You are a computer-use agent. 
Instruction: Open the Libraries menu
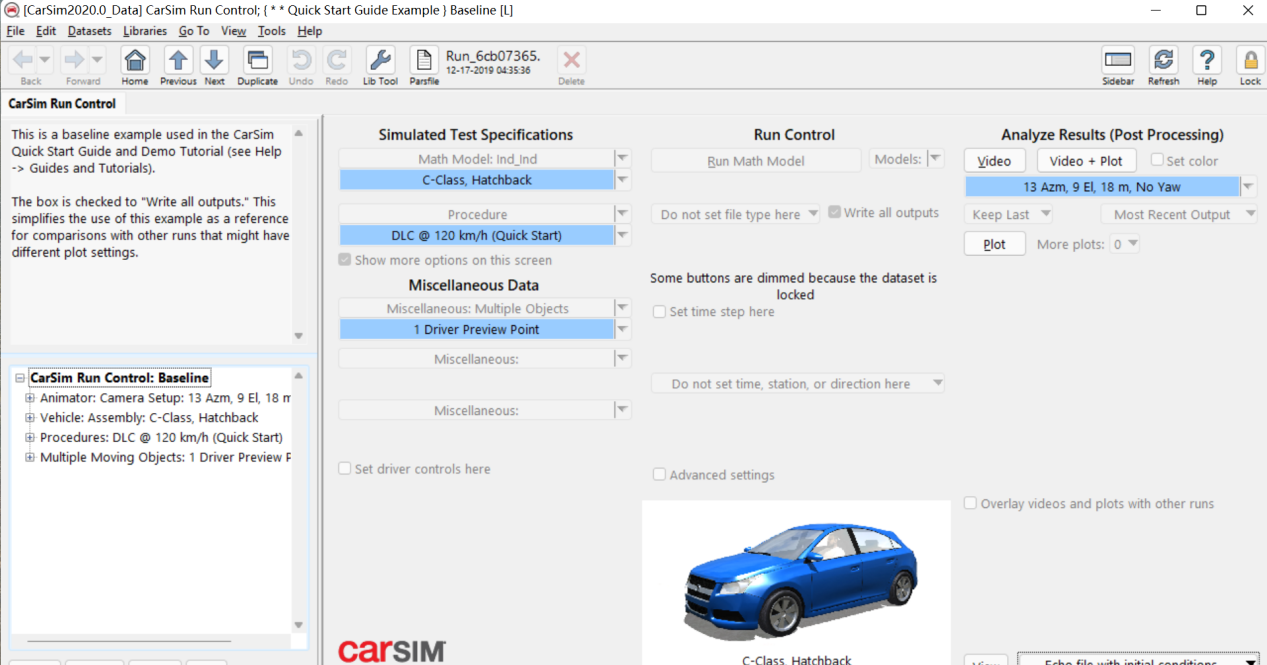point(144,30)
